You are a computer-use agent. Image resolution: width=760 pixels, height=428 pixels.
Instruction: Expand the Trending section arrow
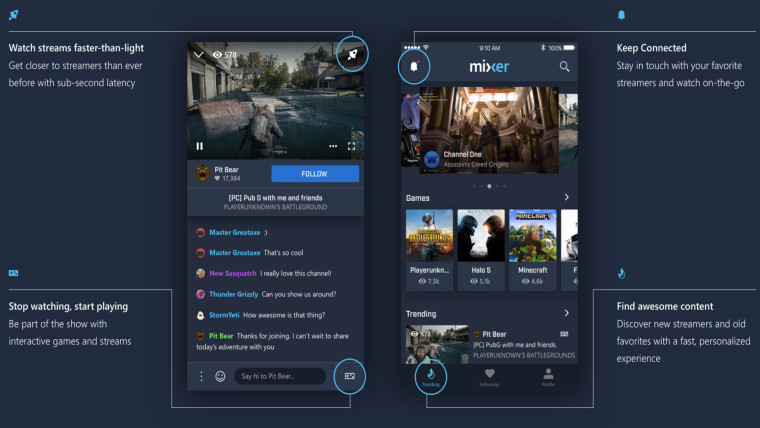(x=567, y=313)
